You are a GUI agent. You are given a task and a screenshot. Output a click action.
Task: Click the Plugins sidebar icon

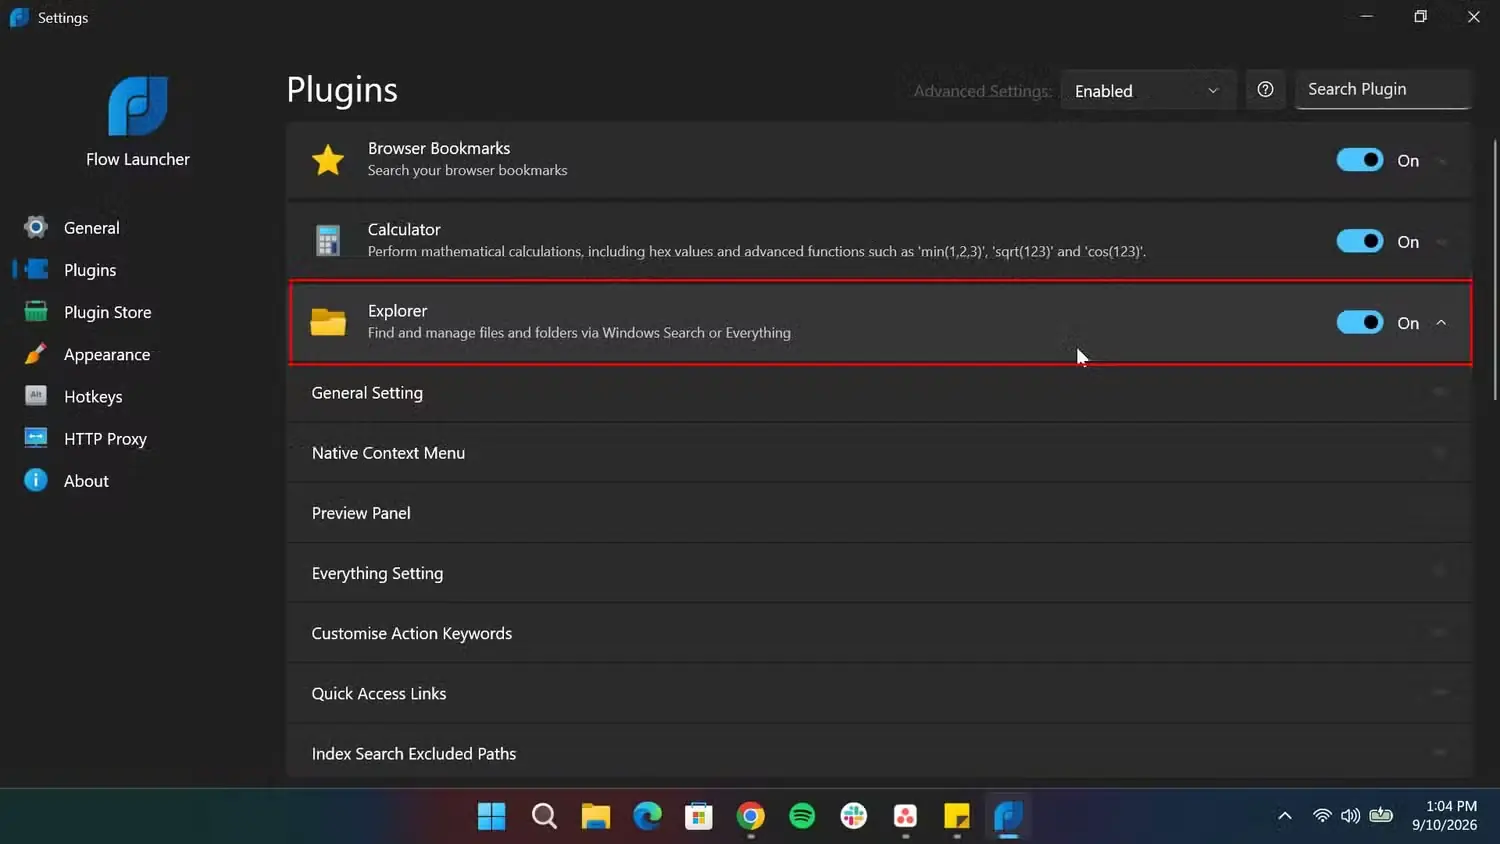click(36, 269)
